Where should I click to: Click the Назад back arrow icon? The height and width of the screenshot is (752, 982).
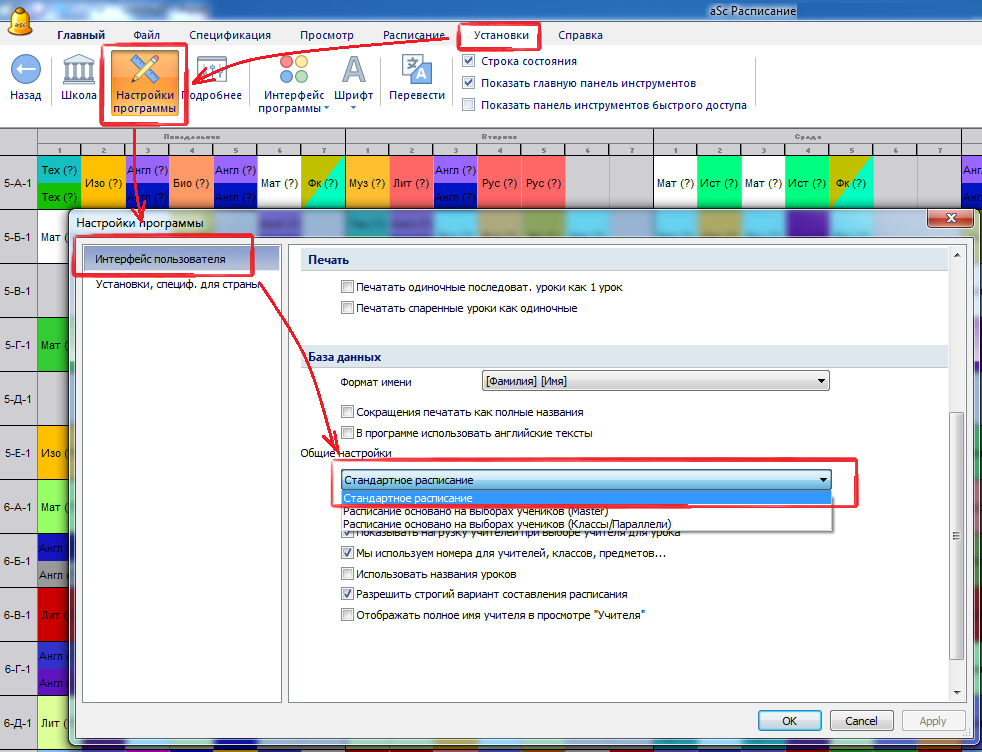click(26, 71)
